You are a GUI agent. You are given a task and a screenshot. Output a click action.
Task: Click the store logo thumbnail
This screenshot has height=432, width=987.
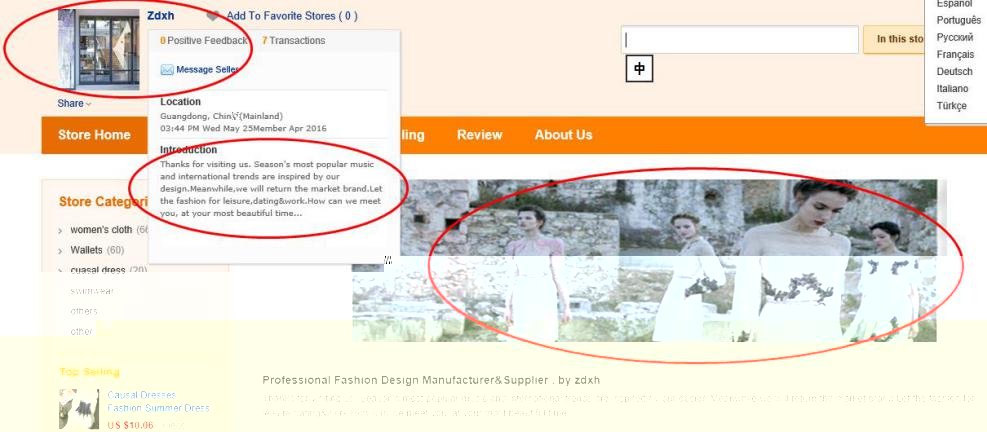[99, 50]
